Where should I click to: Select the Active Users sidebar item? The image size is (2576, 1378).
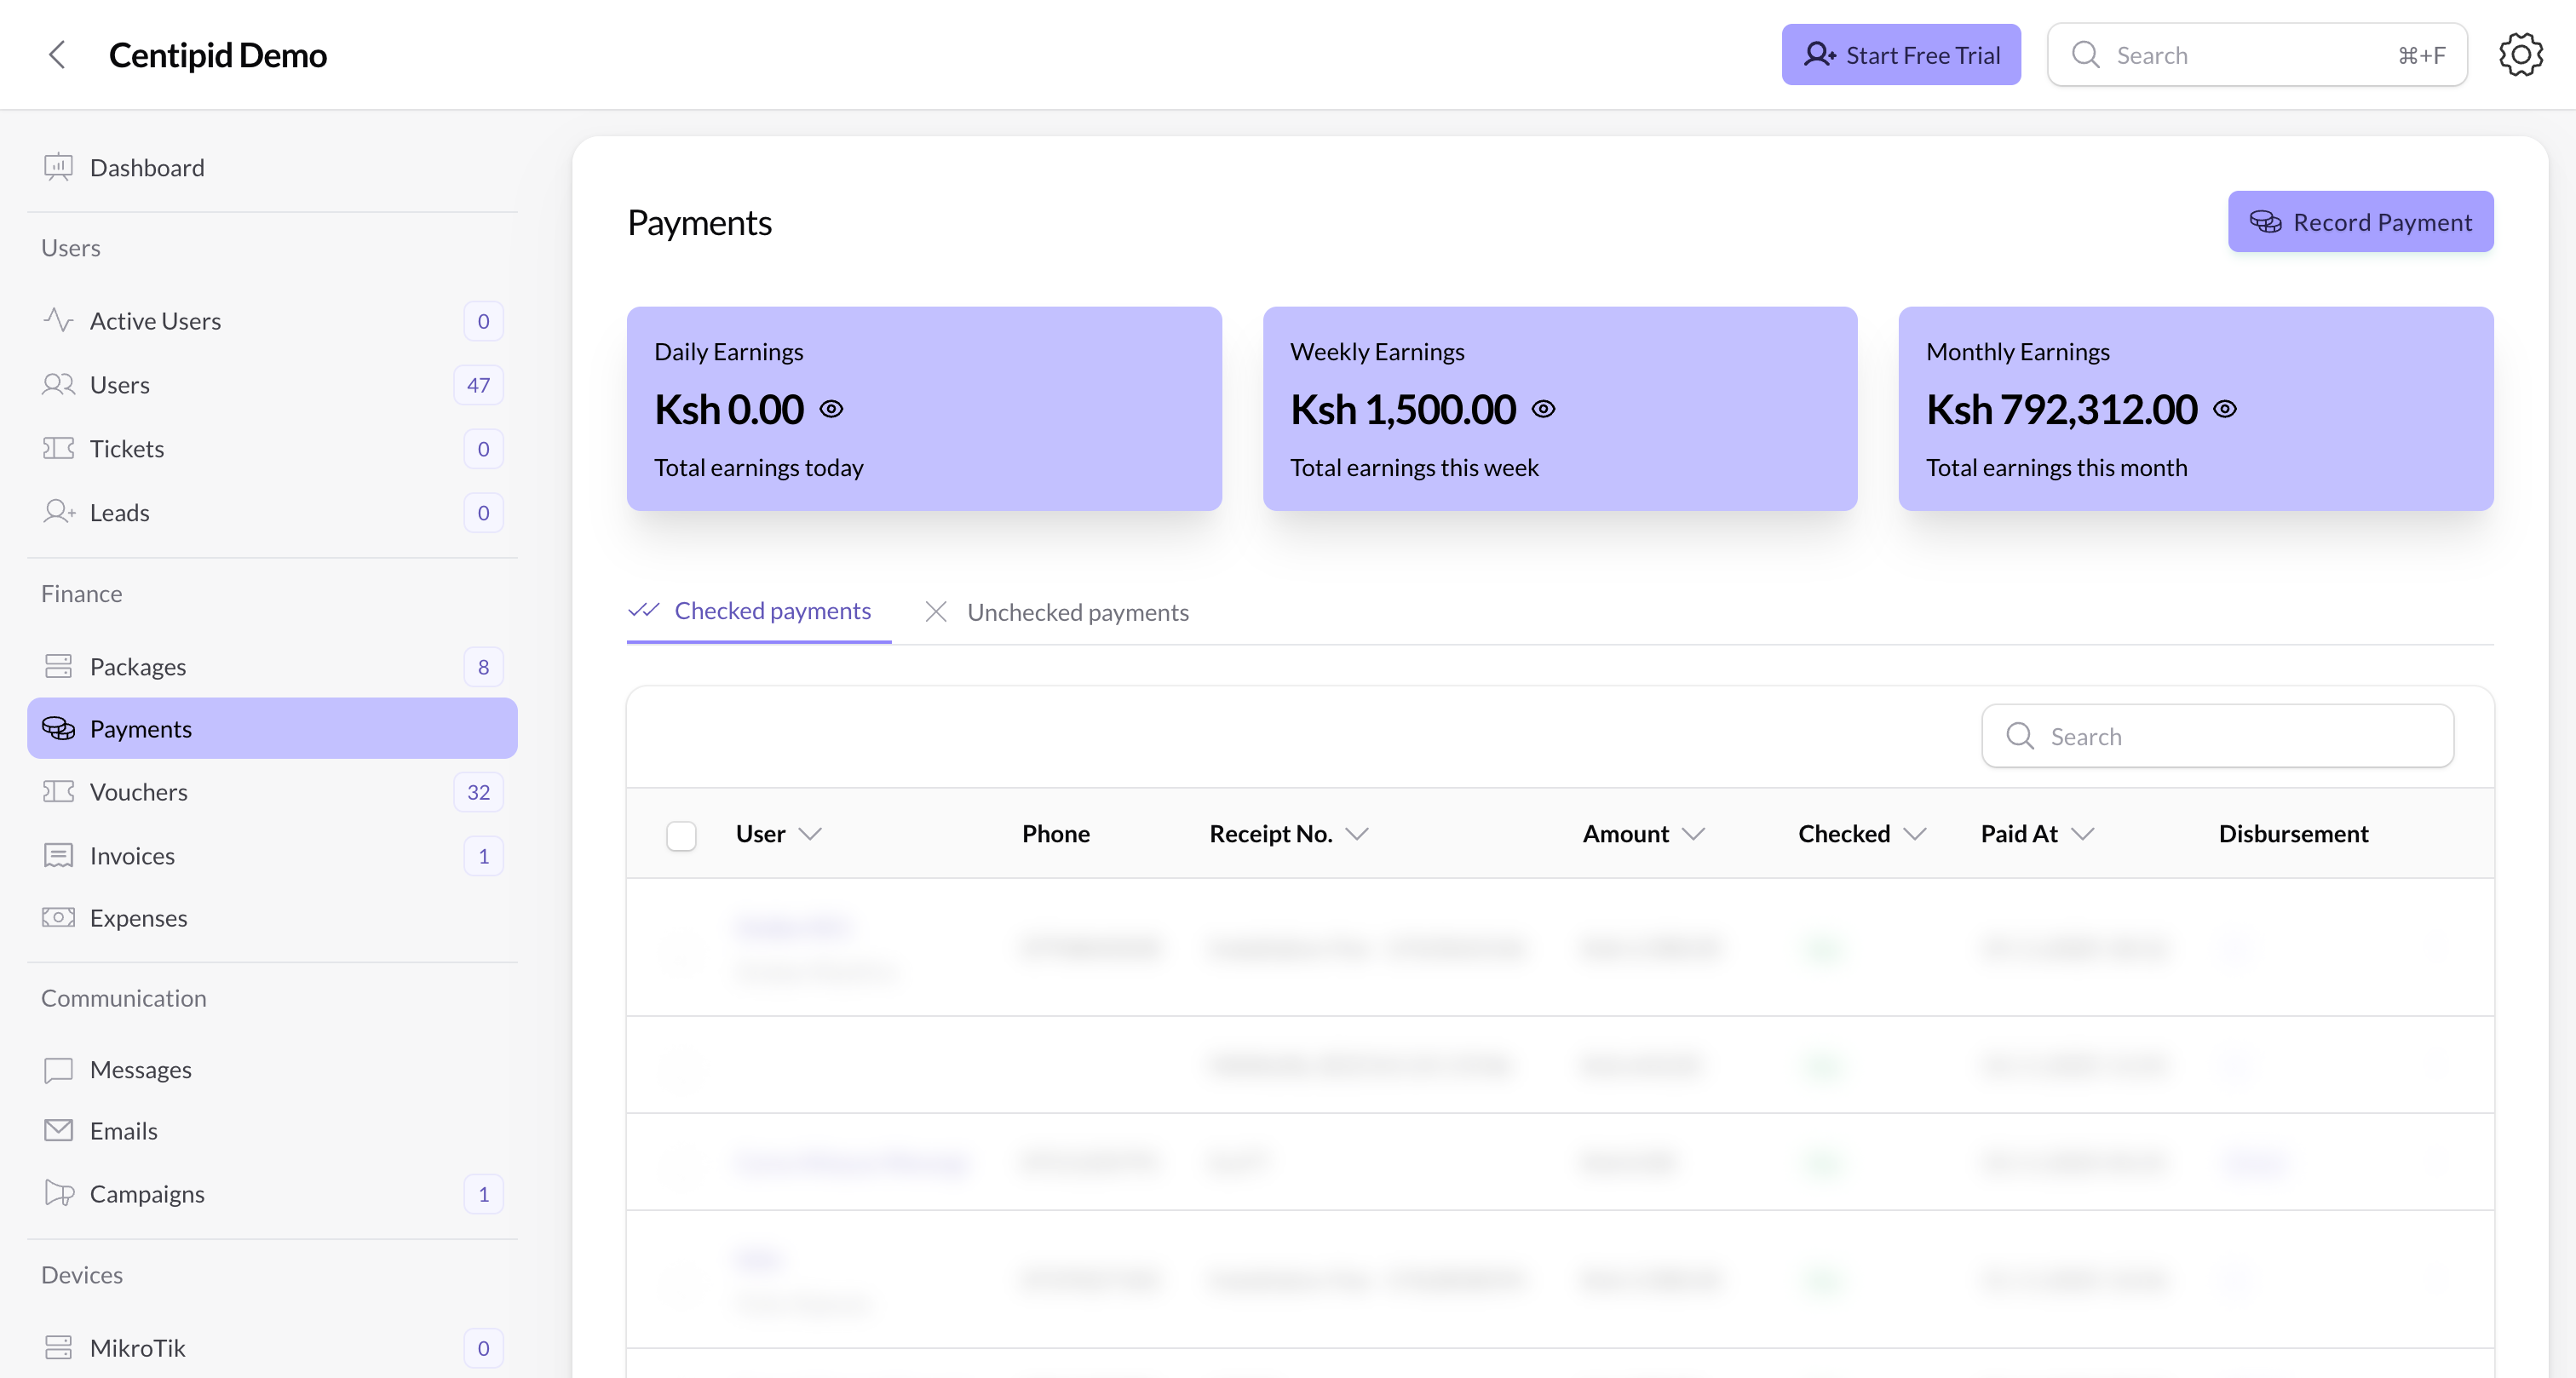pos(155,320)
